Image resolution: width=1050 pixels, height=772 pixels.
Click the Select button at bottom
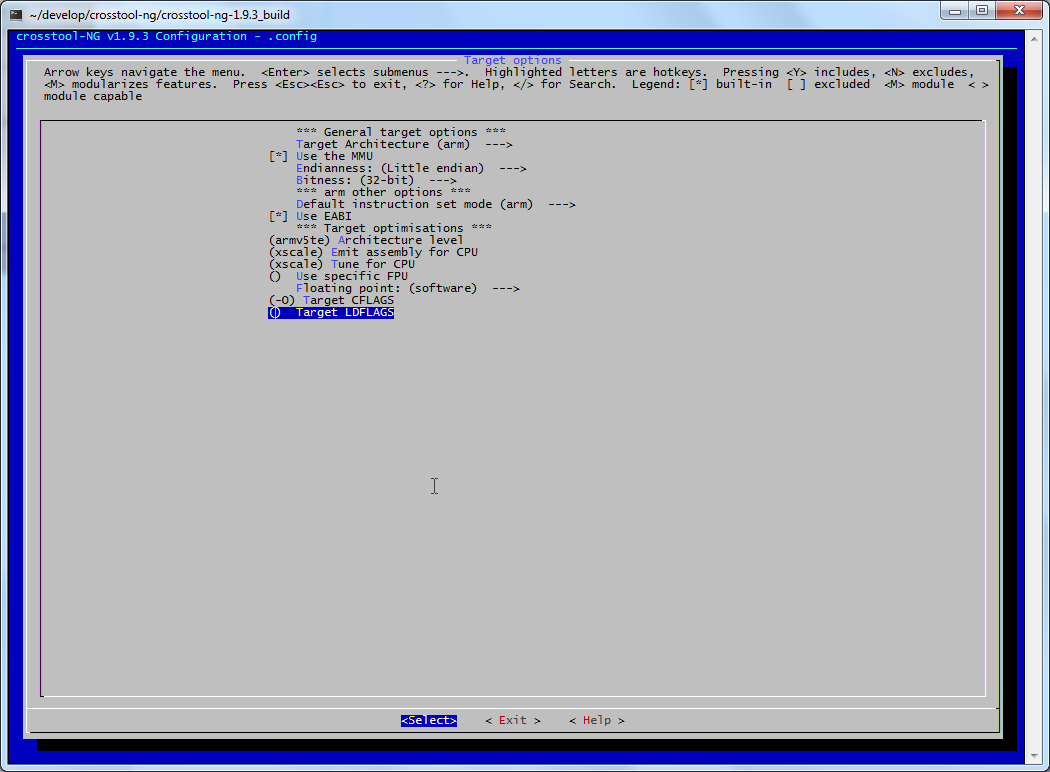point(429,720)
